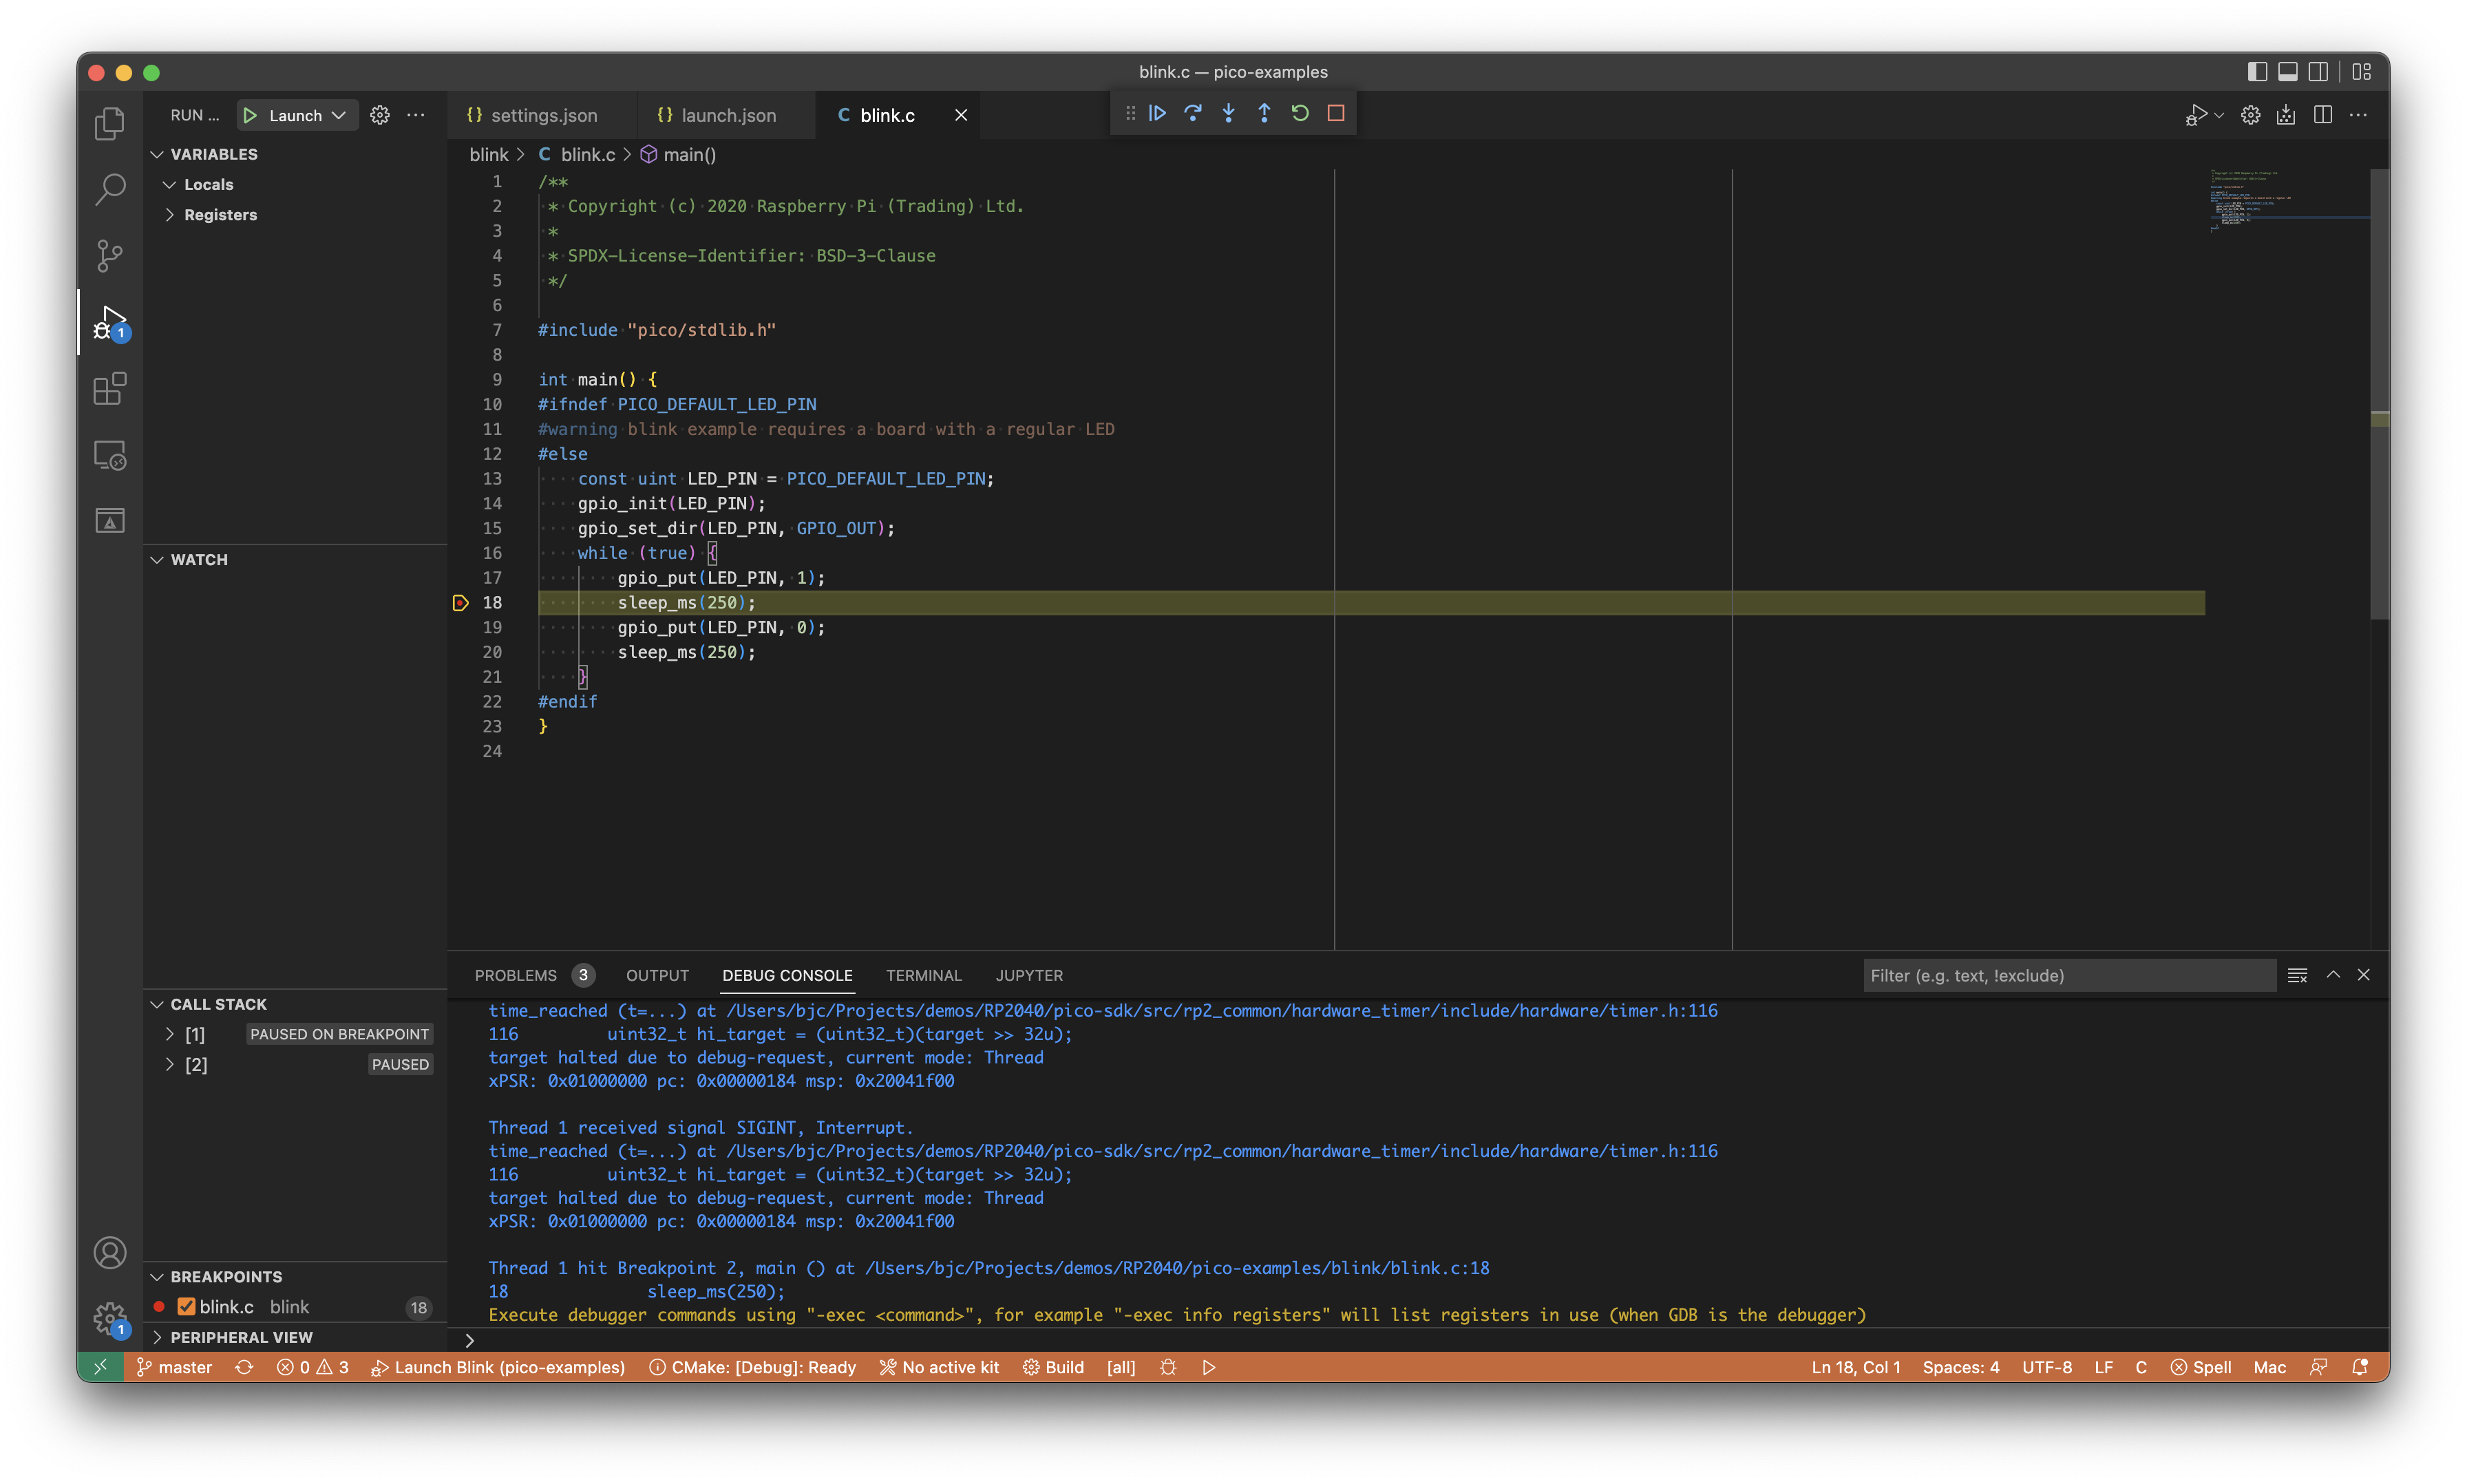Screen dimensions: 2467x1484
Task: Open the Explorer view in activity bar
Action: 110,123
